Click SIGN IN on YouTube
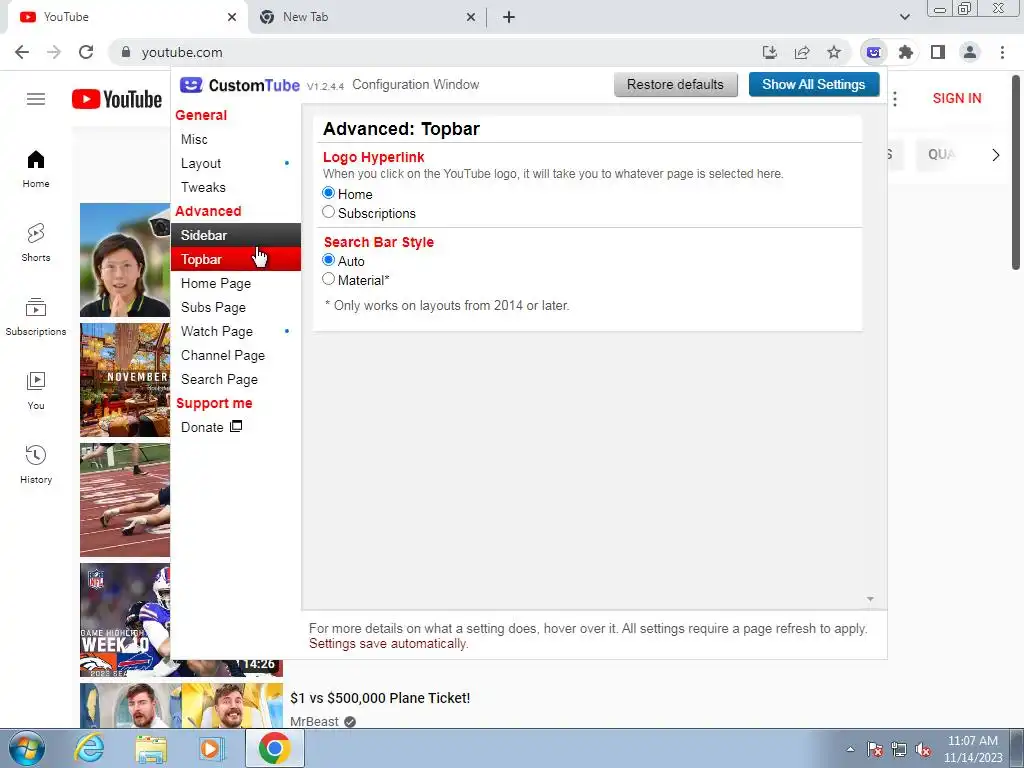The image size is (1024, 768). (957, 99)
